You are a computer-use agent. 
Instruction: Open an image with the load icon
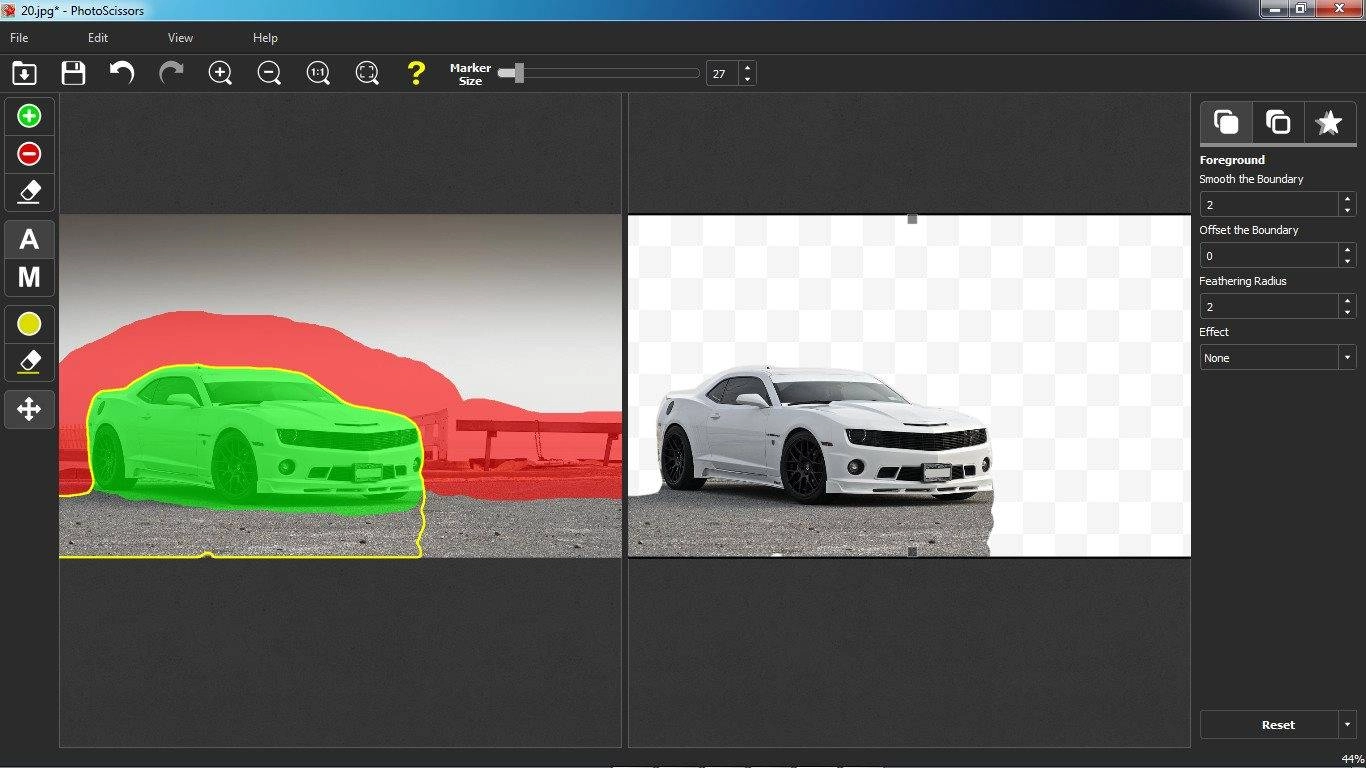click(x=24, y=73)
